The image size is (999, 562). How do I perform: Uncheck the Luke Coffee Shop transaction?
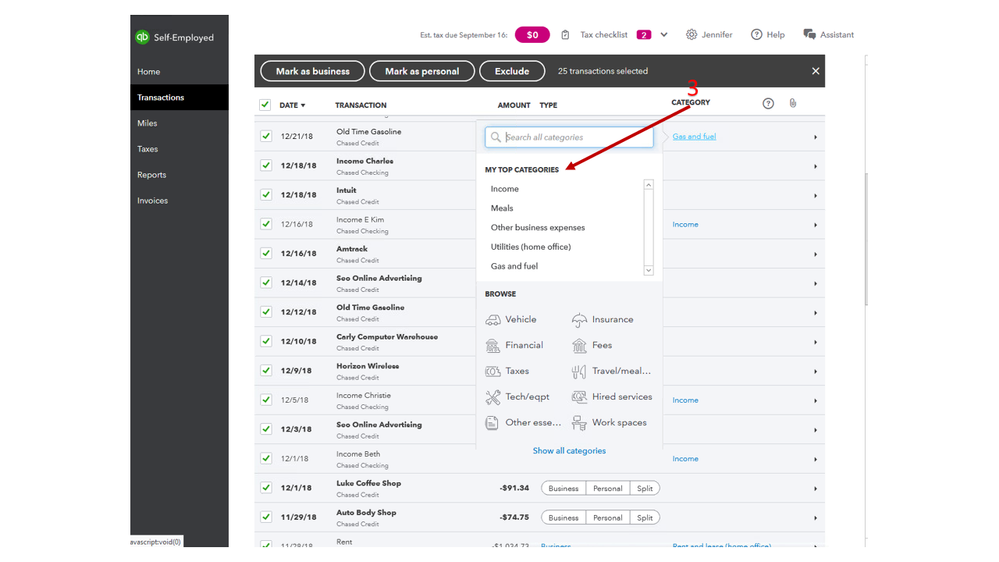tap(266, 488)
